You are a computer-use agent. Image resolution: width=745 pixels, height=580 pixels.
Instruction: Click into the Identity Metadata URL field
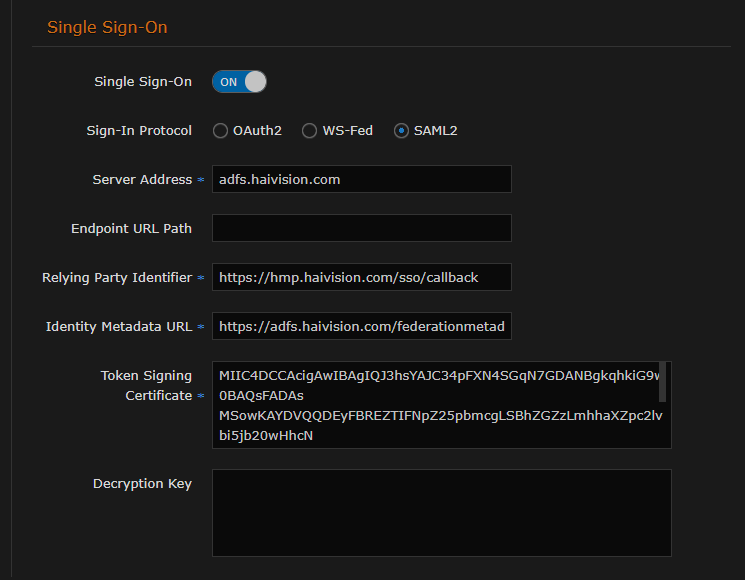pos(361,326)
